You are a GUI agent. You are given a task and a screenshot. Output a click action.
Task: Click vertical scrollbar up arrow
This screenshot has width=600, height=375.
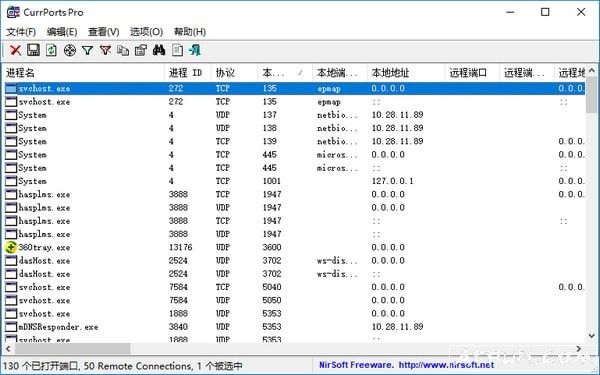592,71
